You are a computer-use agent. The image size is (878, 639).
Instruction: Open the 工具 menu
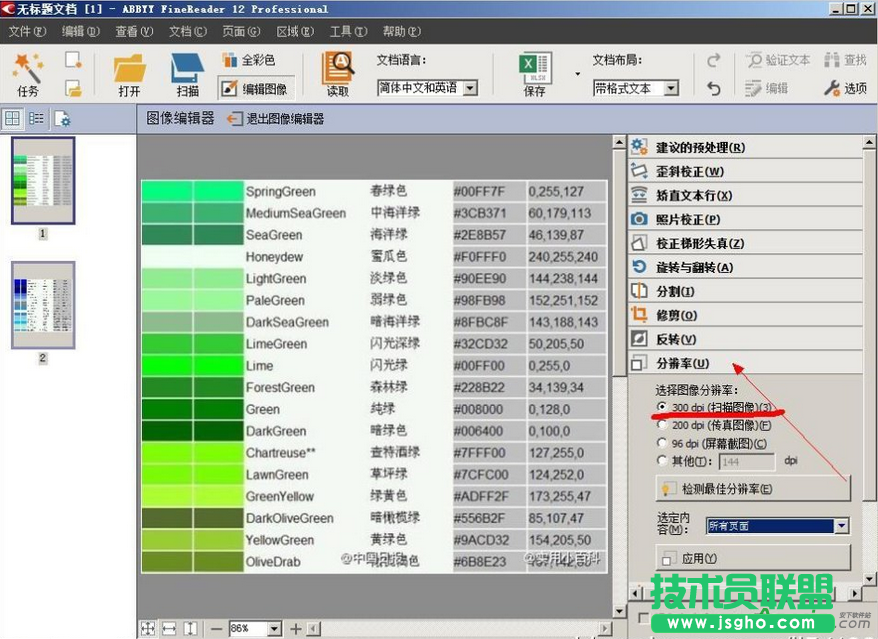pos(347,31)
